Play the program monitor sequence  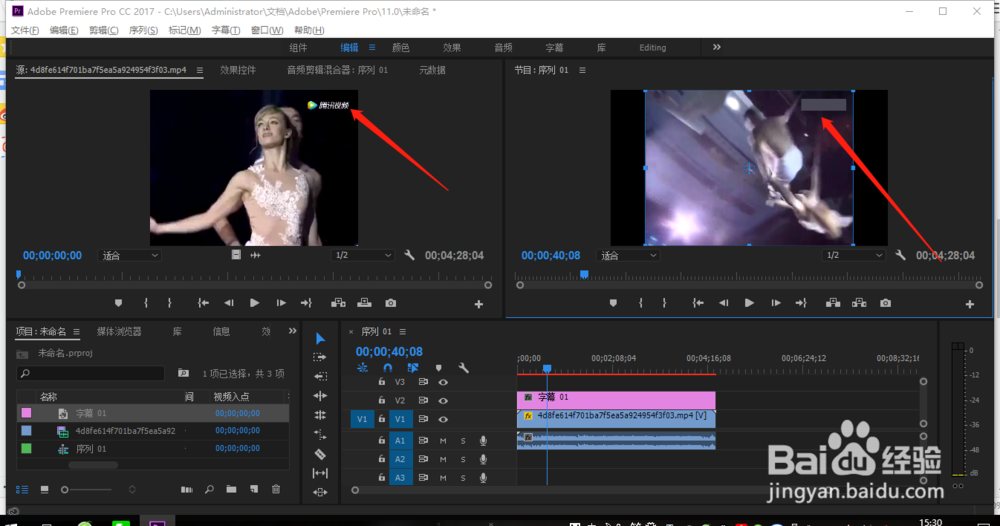[x=749, y=303]
